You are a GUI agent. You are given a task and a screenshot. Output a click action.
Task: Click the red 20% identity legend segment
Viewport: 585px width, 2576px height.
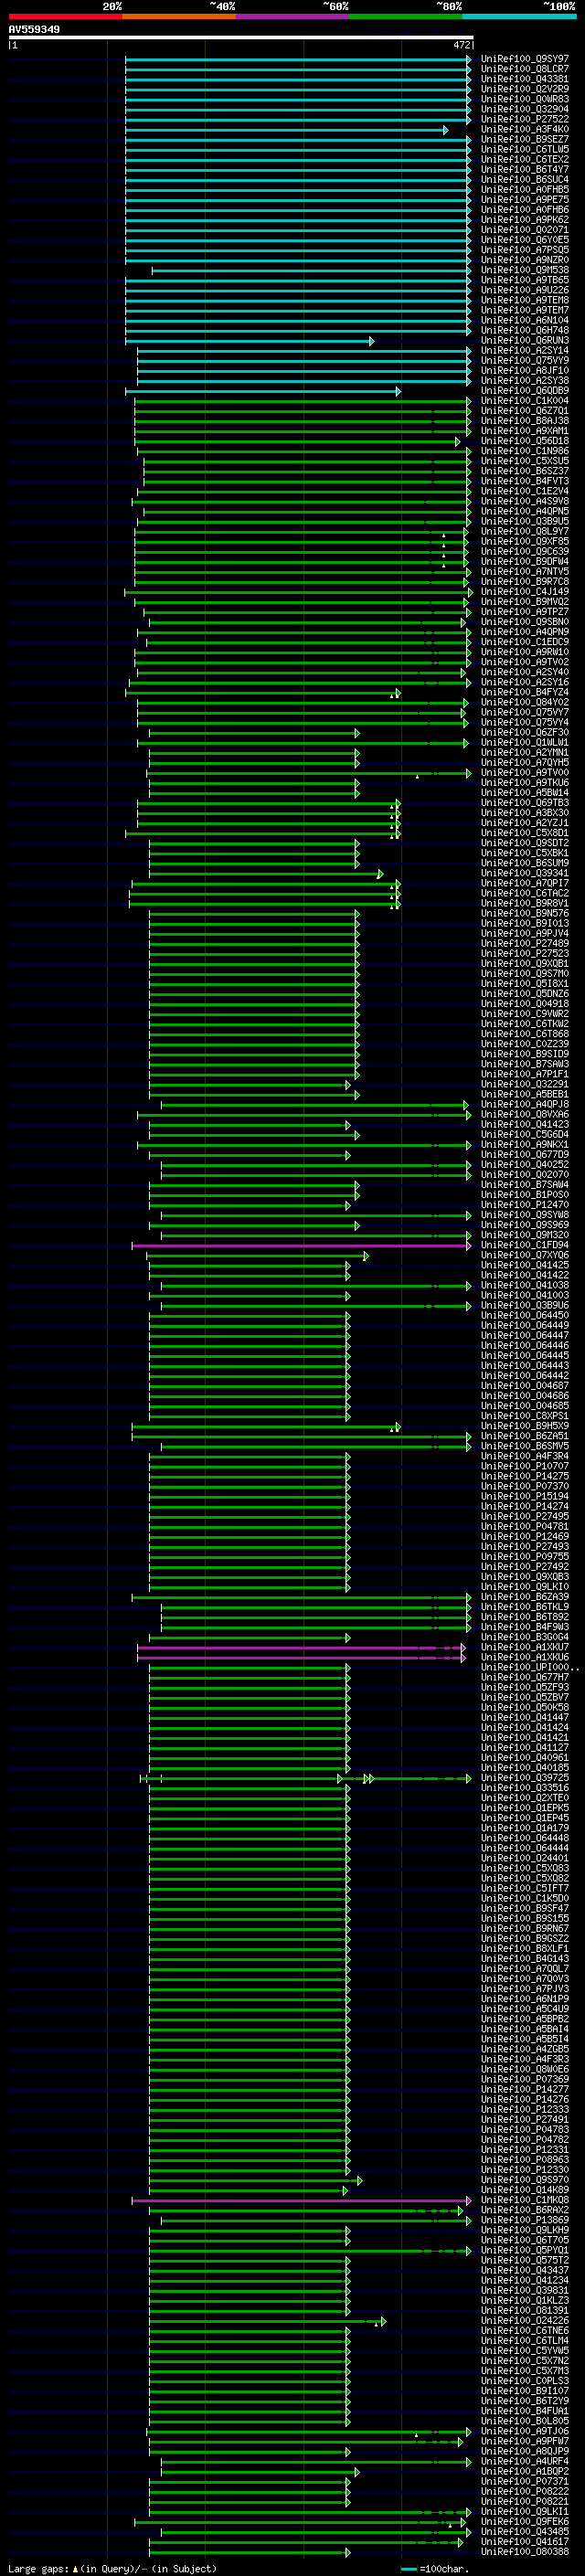(65, 16)
